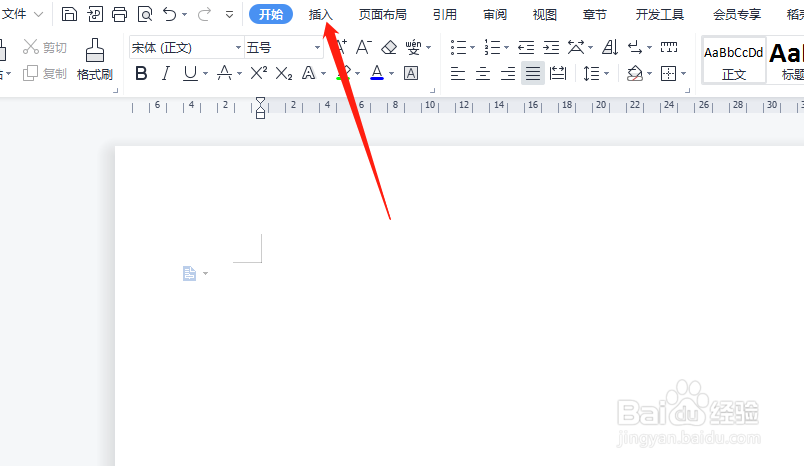The width and height of the screenshot is (804, 466).
Task: Click the numbered list icon
Action: pos(492,47)
